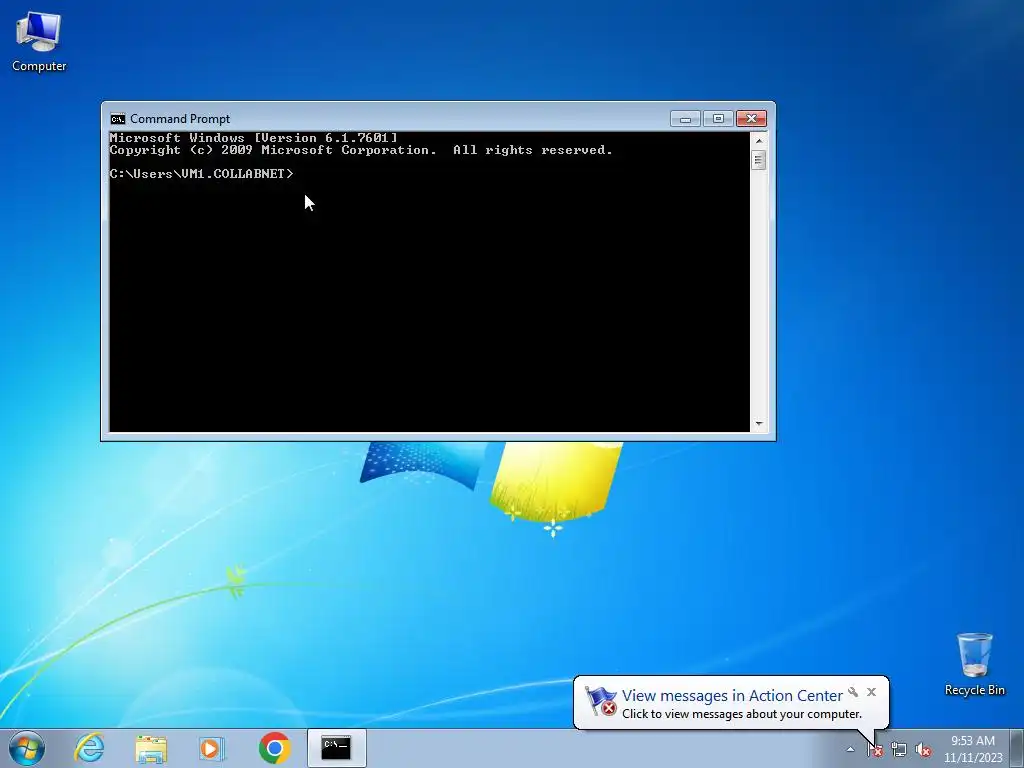The height and width of the screenshot is (768, 1024).
Task: Click the Command Prompt title bar icon
Action: (118, 119)
